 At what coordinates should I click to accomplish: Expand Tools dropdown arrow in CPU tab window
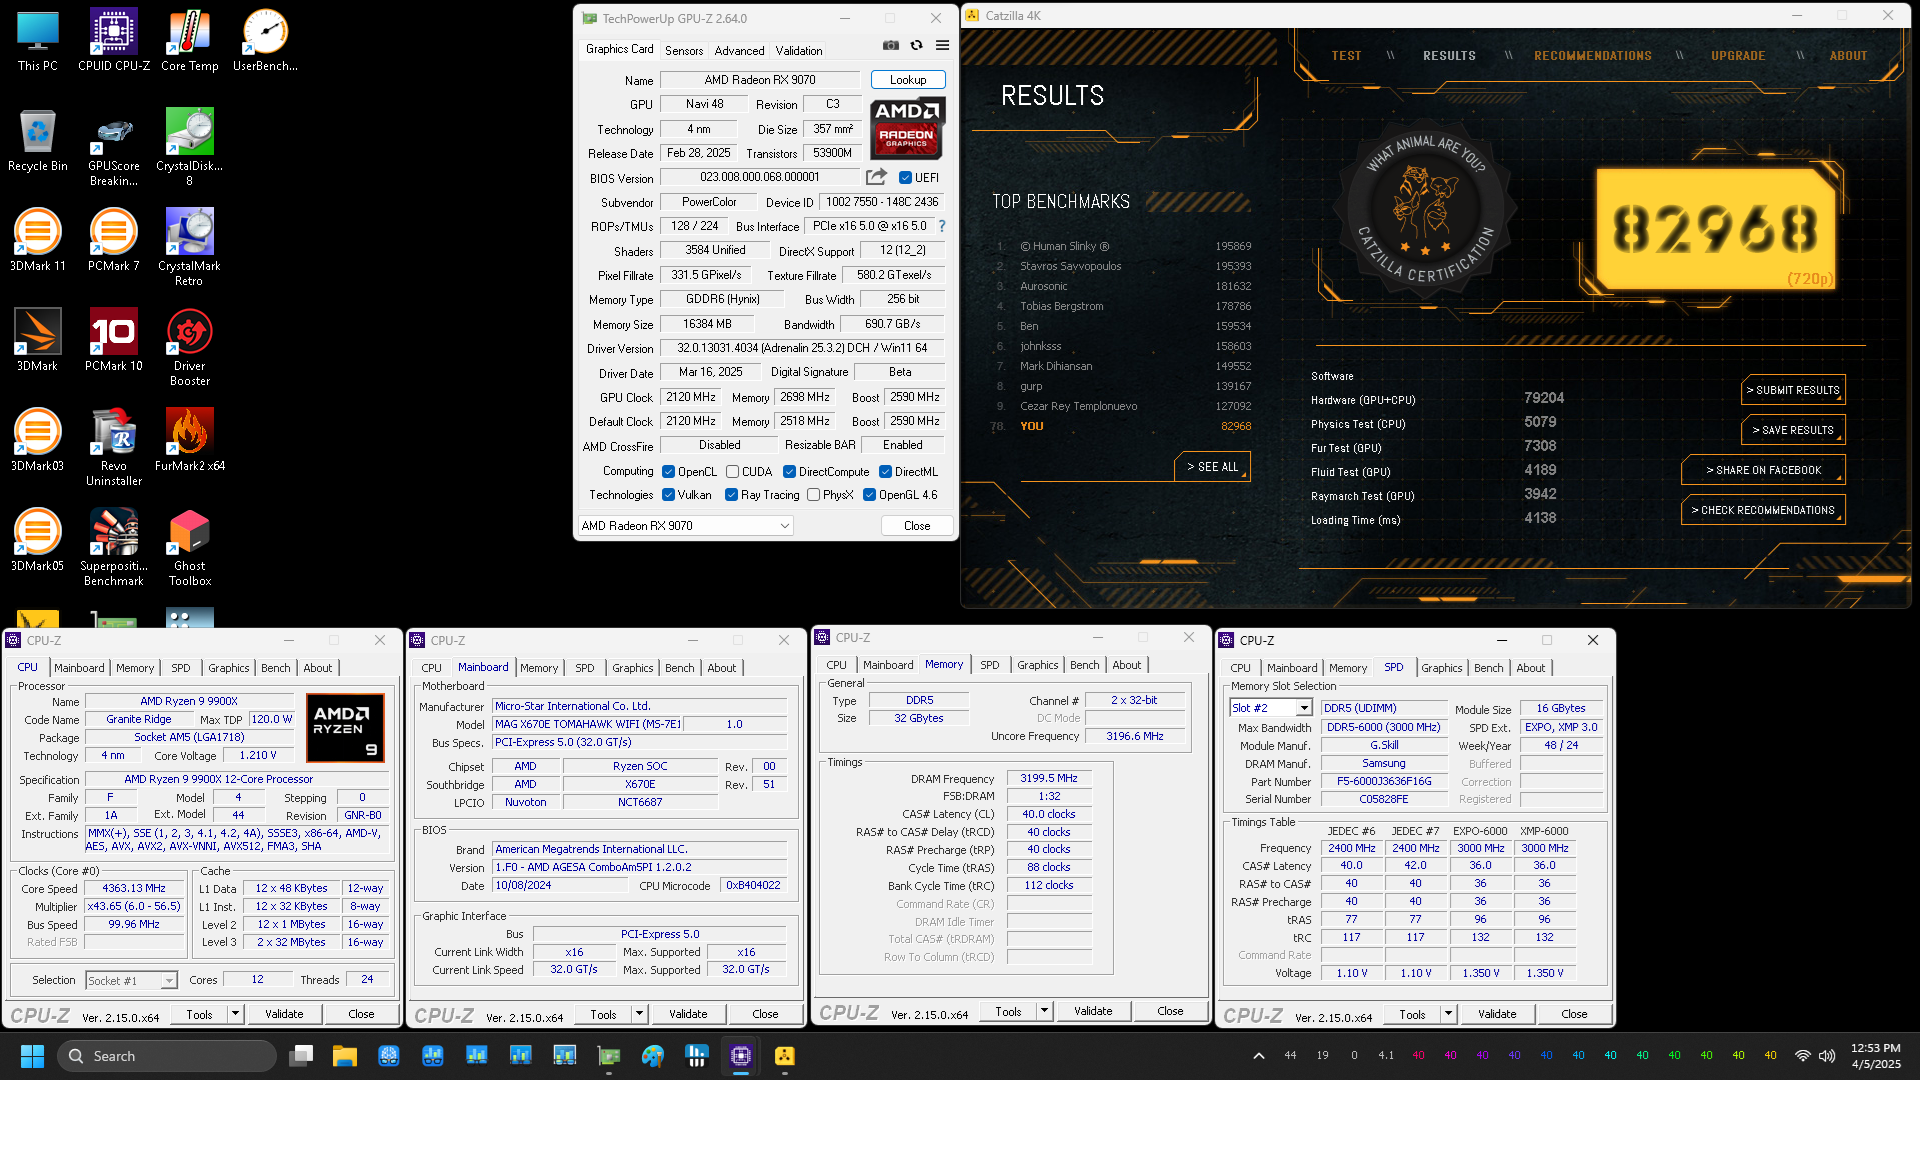coord(236,1014)
